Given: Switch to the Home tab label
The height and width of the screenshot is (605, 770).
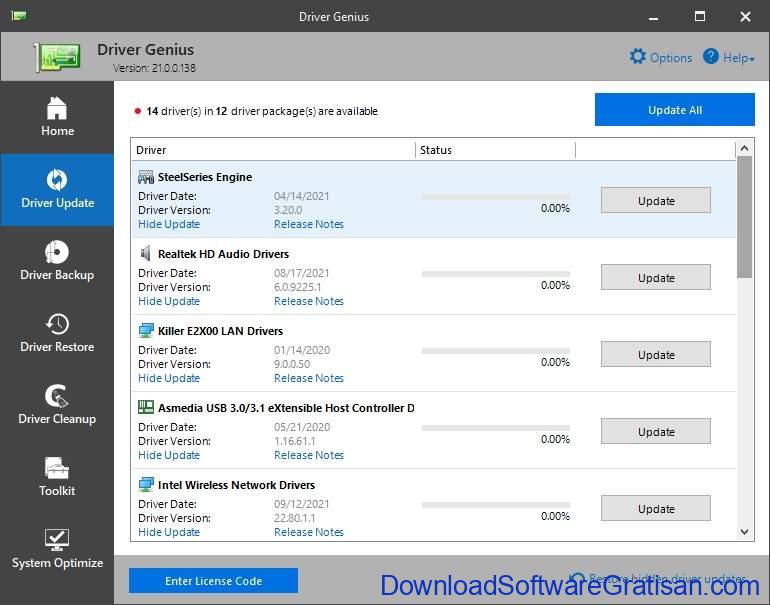Looking at the screenshot, I should pyautogui.click(x=57, y=131).
